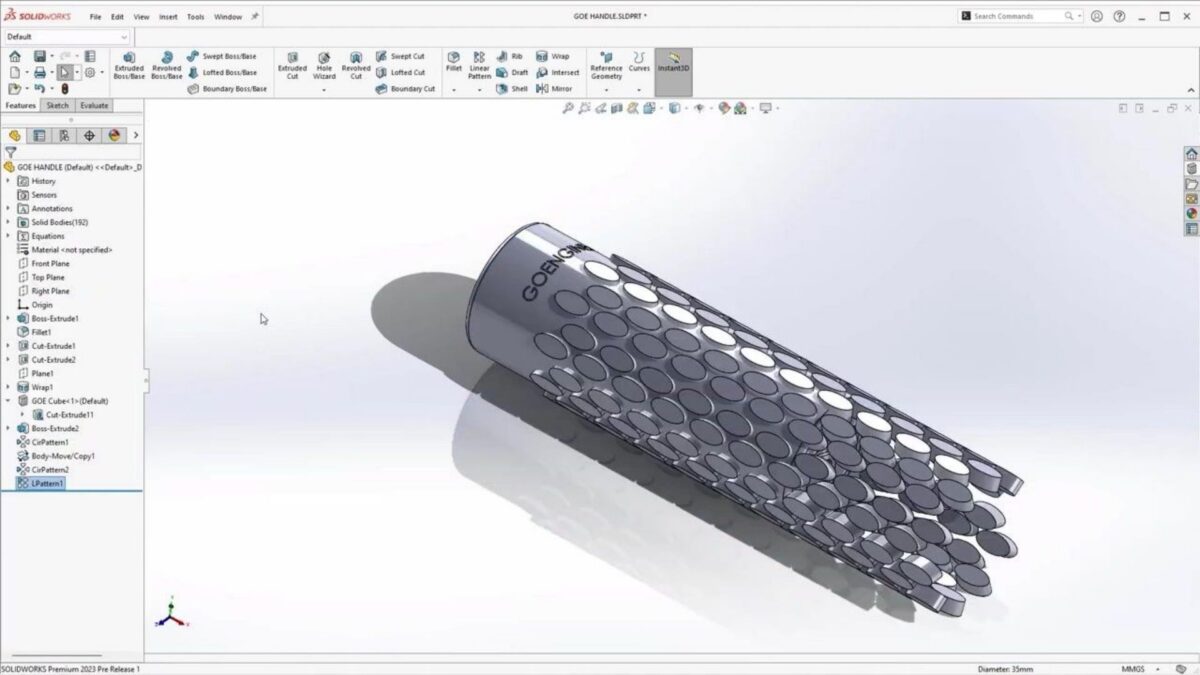Open the DimXpertManager tab icon
This screenshot has height=675, width=1200.
click(89, 135)
